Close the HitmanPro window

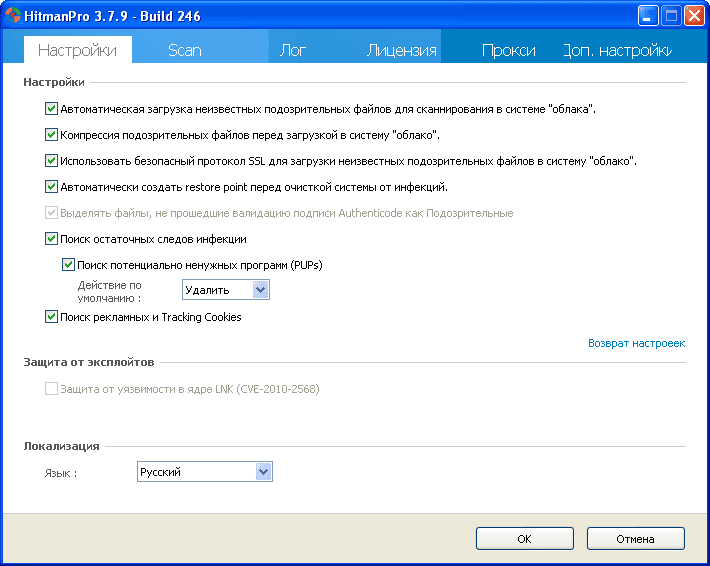tap(694, 16)
